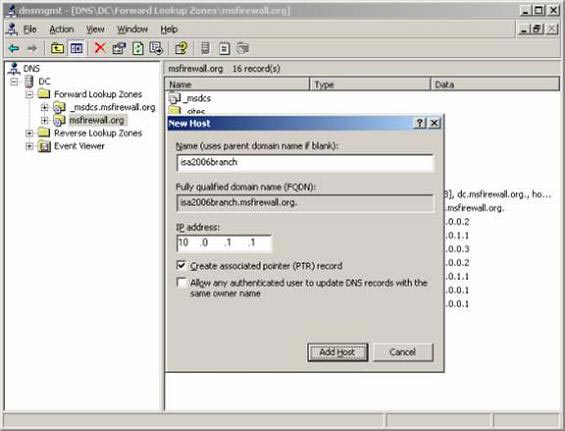The image size is (565, 431).
Task: Click the new record document toolbar icon
Action: point(224,49)
